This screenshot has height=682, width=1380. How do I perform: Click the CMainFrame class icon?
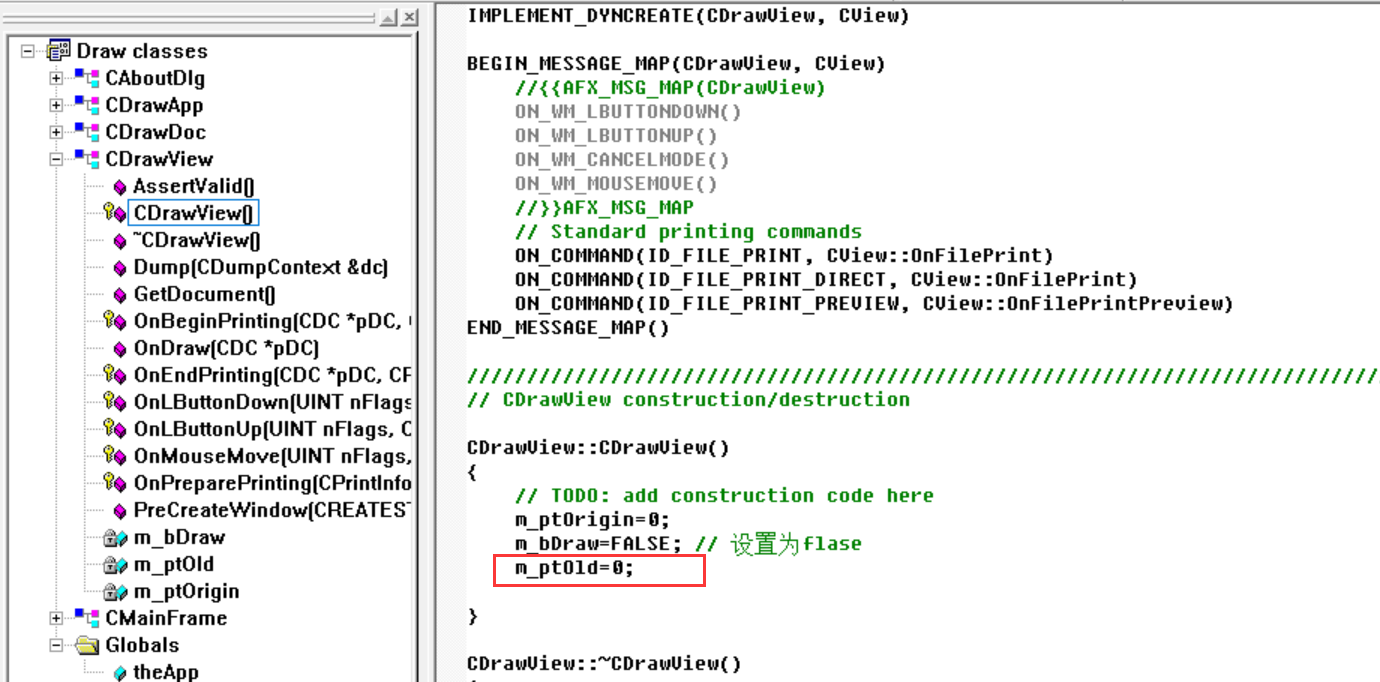pos(87,618)
